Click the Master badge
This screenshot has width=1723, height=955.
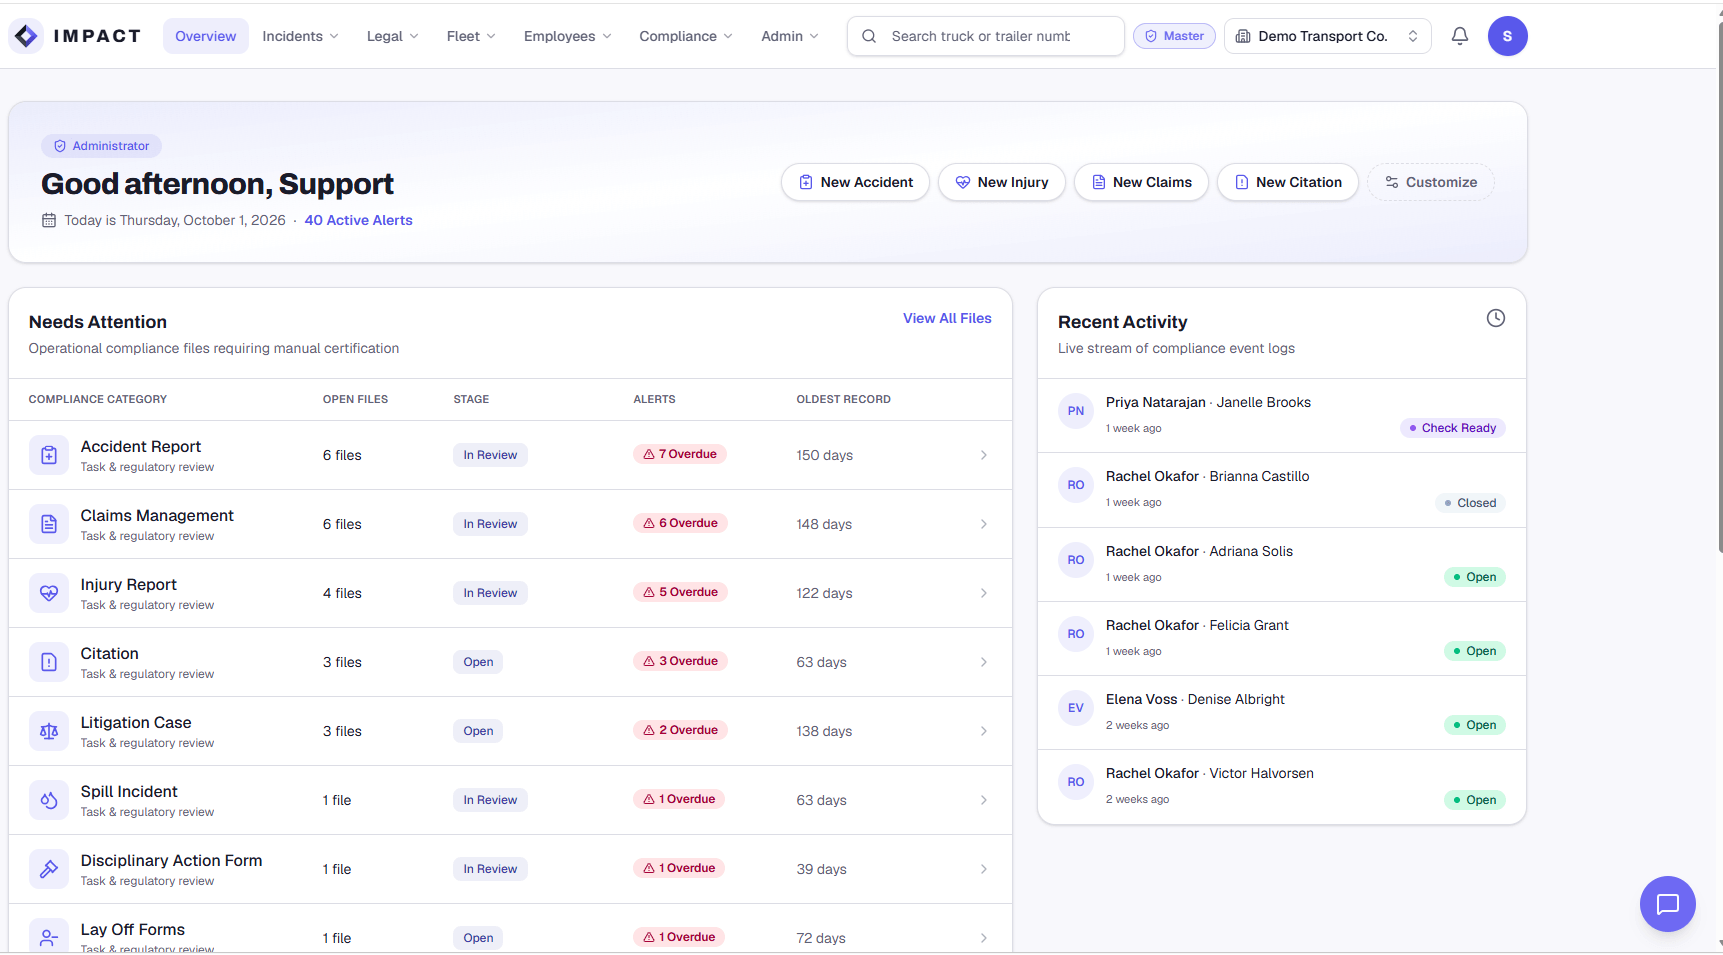[x=1175, y=36]
